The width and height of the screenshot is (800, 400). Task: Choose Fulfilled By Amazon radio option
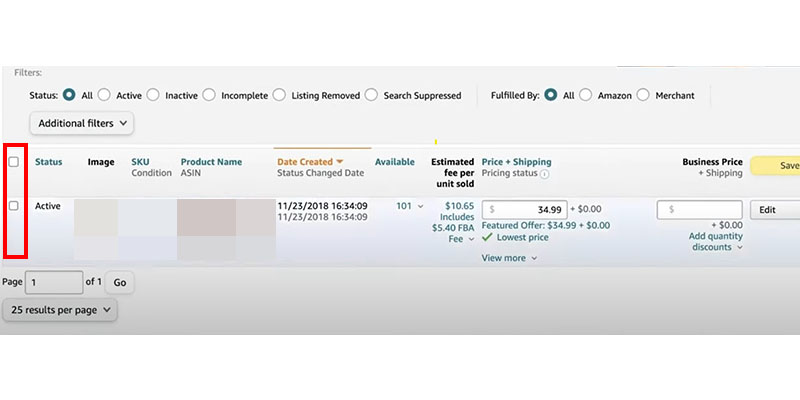click(x=586, y=95)
